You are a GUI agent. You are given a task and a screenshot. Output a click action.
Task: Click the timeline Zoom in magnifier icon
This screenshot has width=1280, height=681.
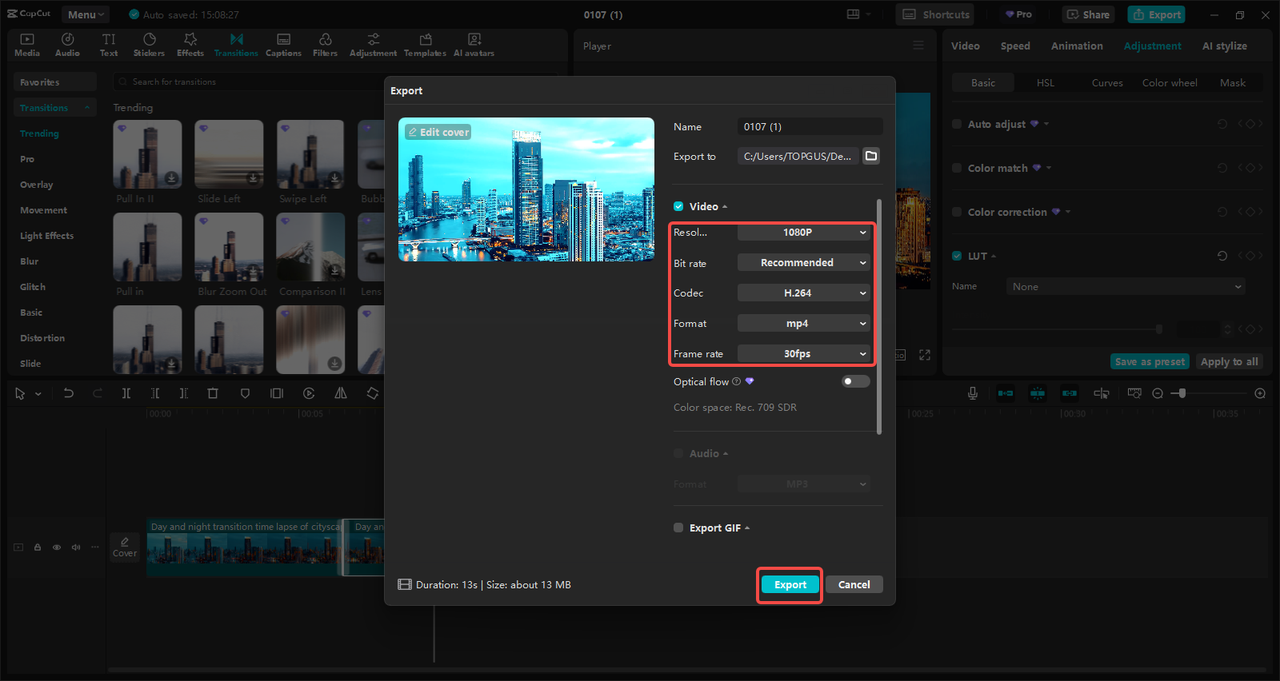point(1260,393)
